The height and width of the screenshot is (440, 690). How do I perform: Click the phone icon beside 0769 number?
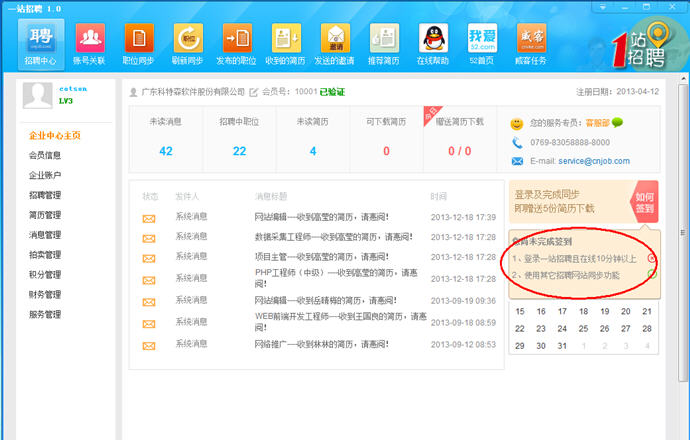click(x=517, y=143)
